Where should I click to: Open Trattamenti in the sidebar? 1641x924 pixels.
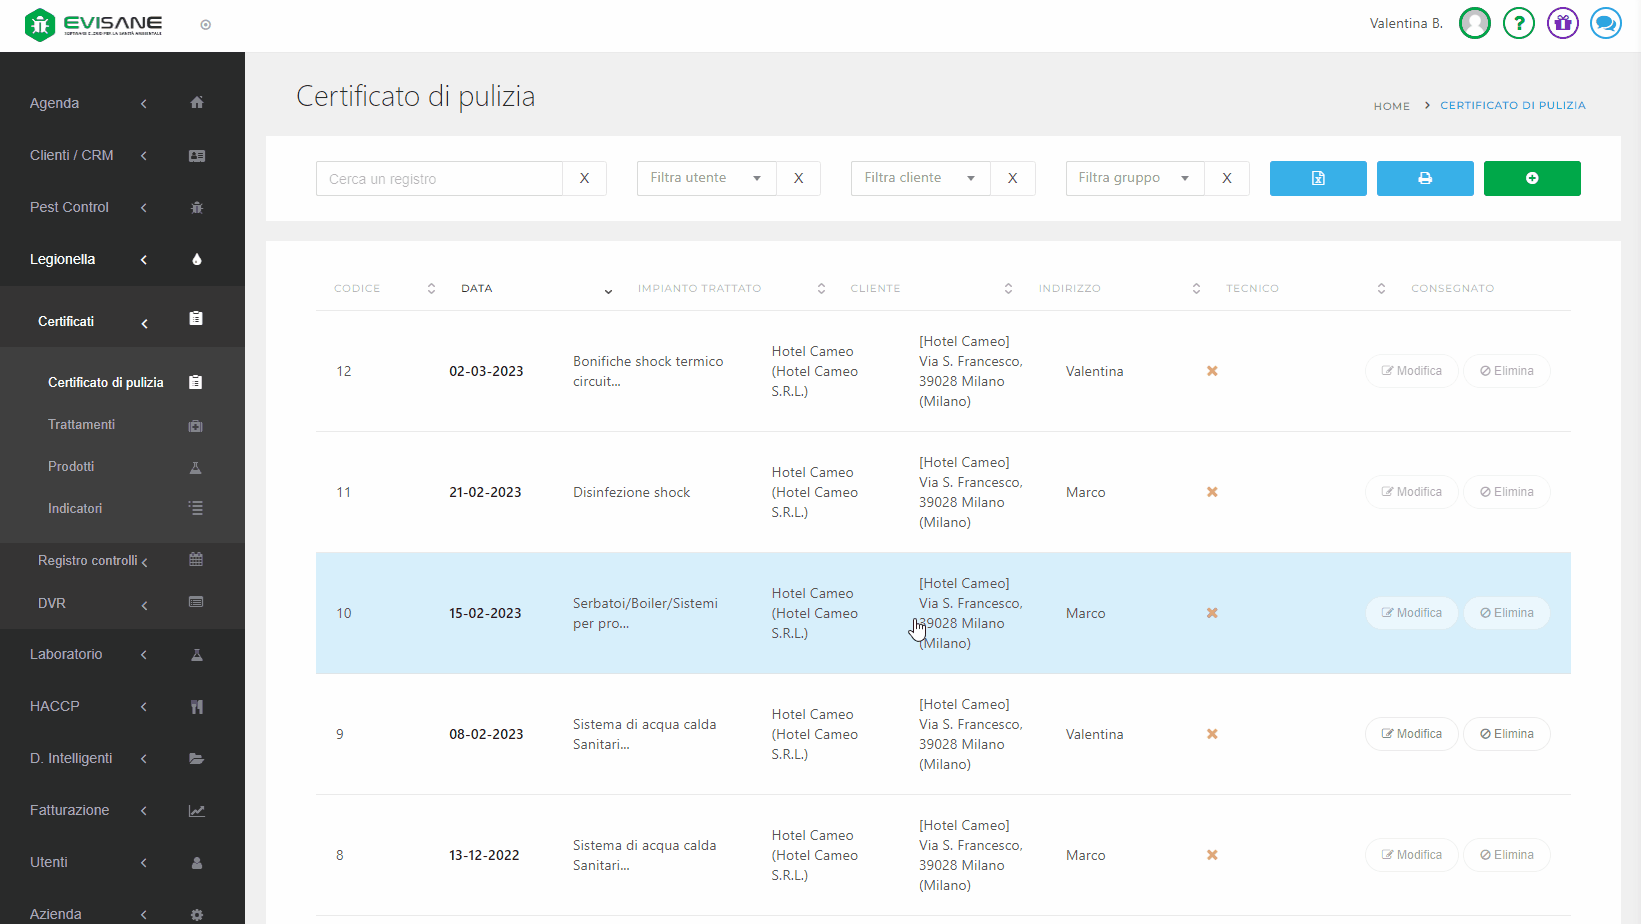tap(81, 425)
